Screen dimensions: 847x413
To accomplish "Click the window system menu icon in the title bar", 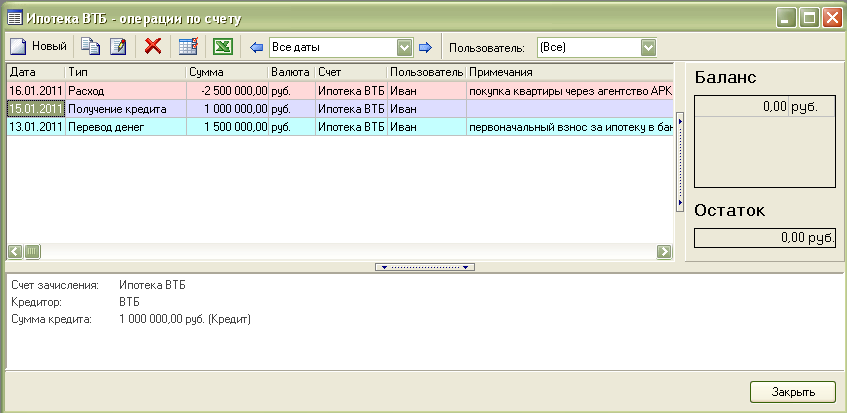I will pyautogui.click(x=16, y=19).
